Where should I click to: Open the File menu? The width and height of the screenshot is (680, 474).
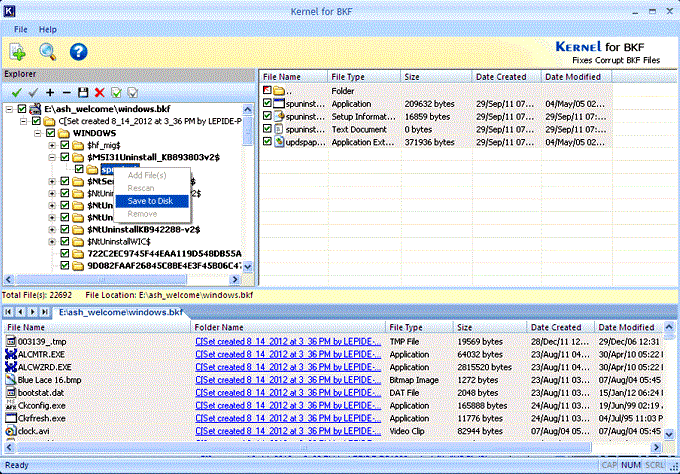click(x=20, y=29)
